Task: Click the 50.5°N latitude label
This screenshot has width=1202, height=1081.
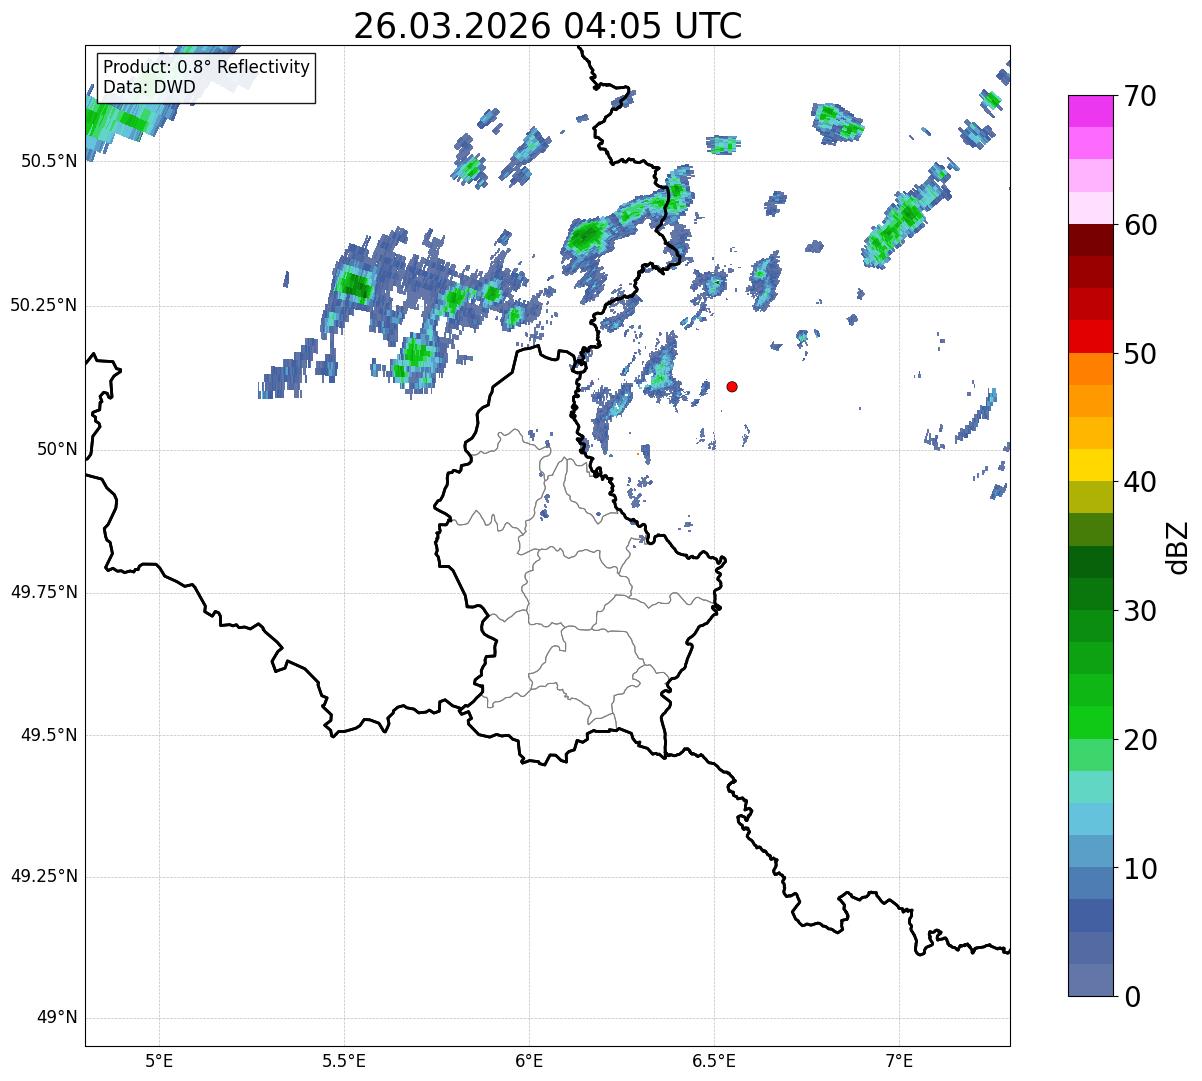Action: coord(49,161)
